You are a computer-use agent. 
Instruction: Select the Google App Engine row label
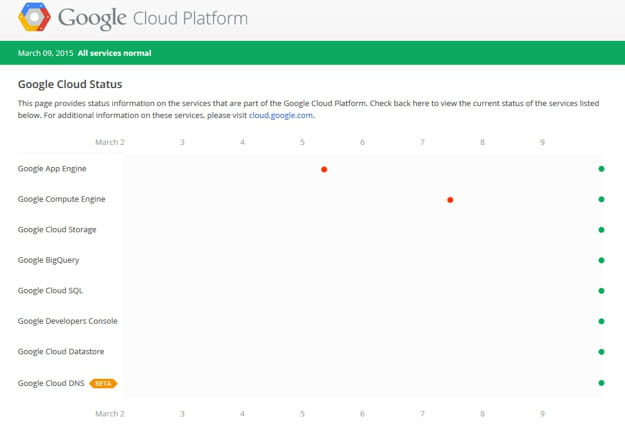52,169
